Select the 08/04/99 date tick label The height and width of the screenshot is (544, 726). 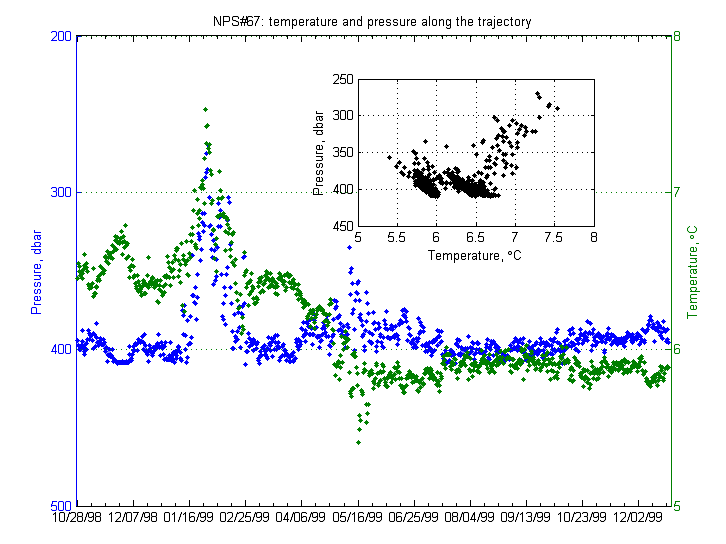pyautogui.click(x=469, y=518)
